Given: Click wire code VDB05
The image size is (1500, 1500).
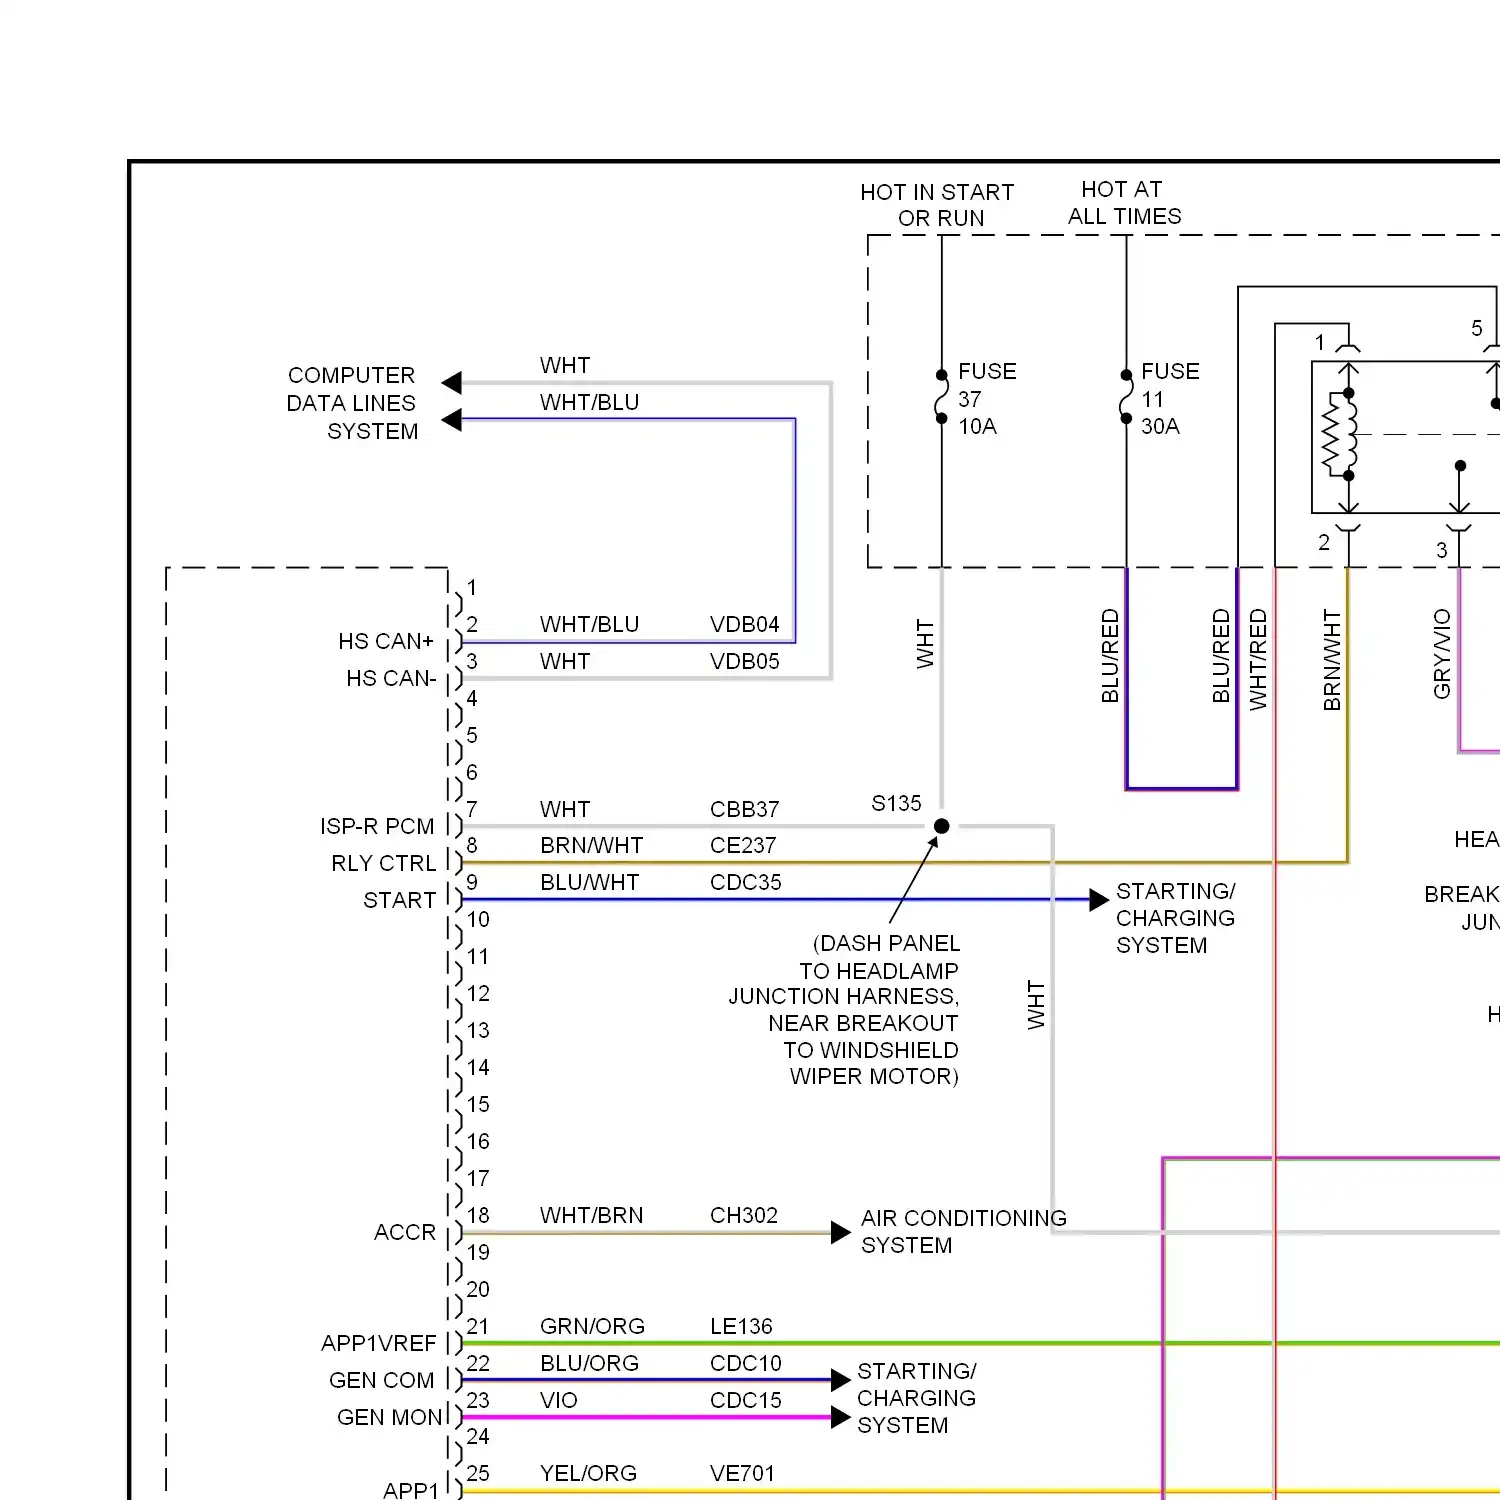Looking at the screenshot, I should click(x=744, y=661).
